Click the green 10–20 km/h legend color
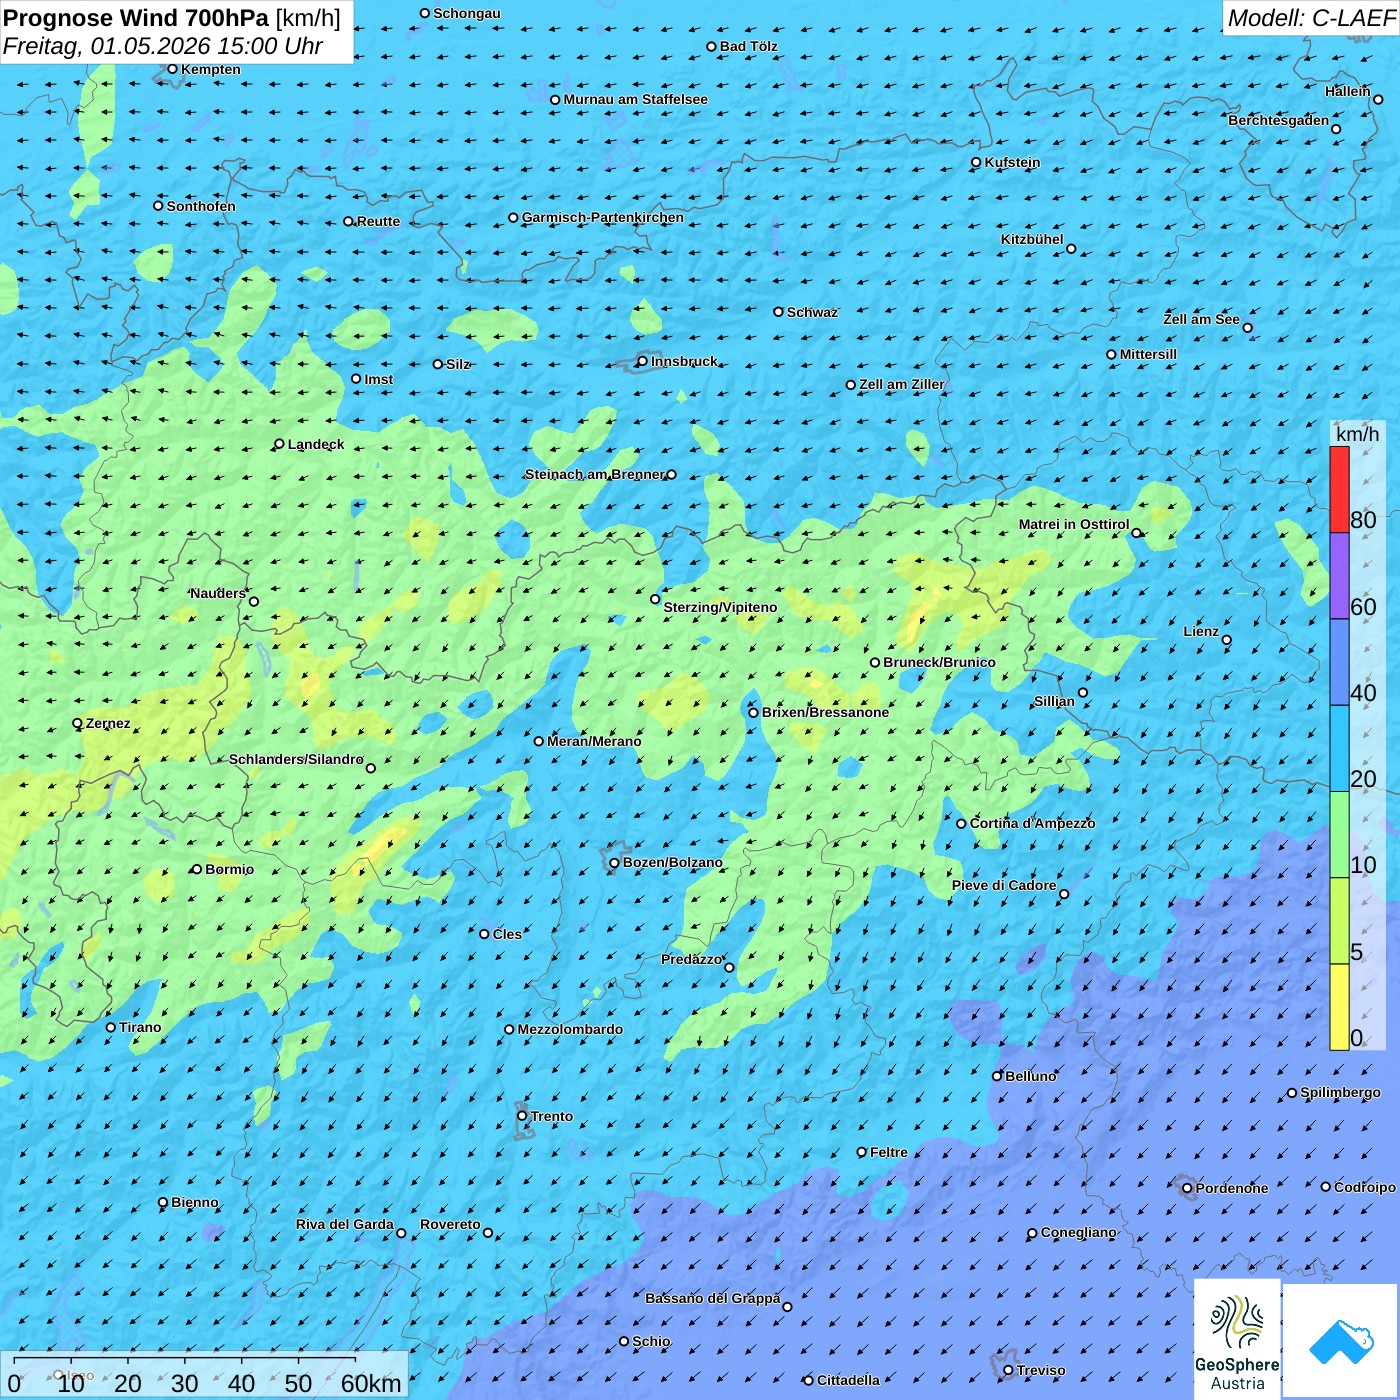 pos(1339,835)
